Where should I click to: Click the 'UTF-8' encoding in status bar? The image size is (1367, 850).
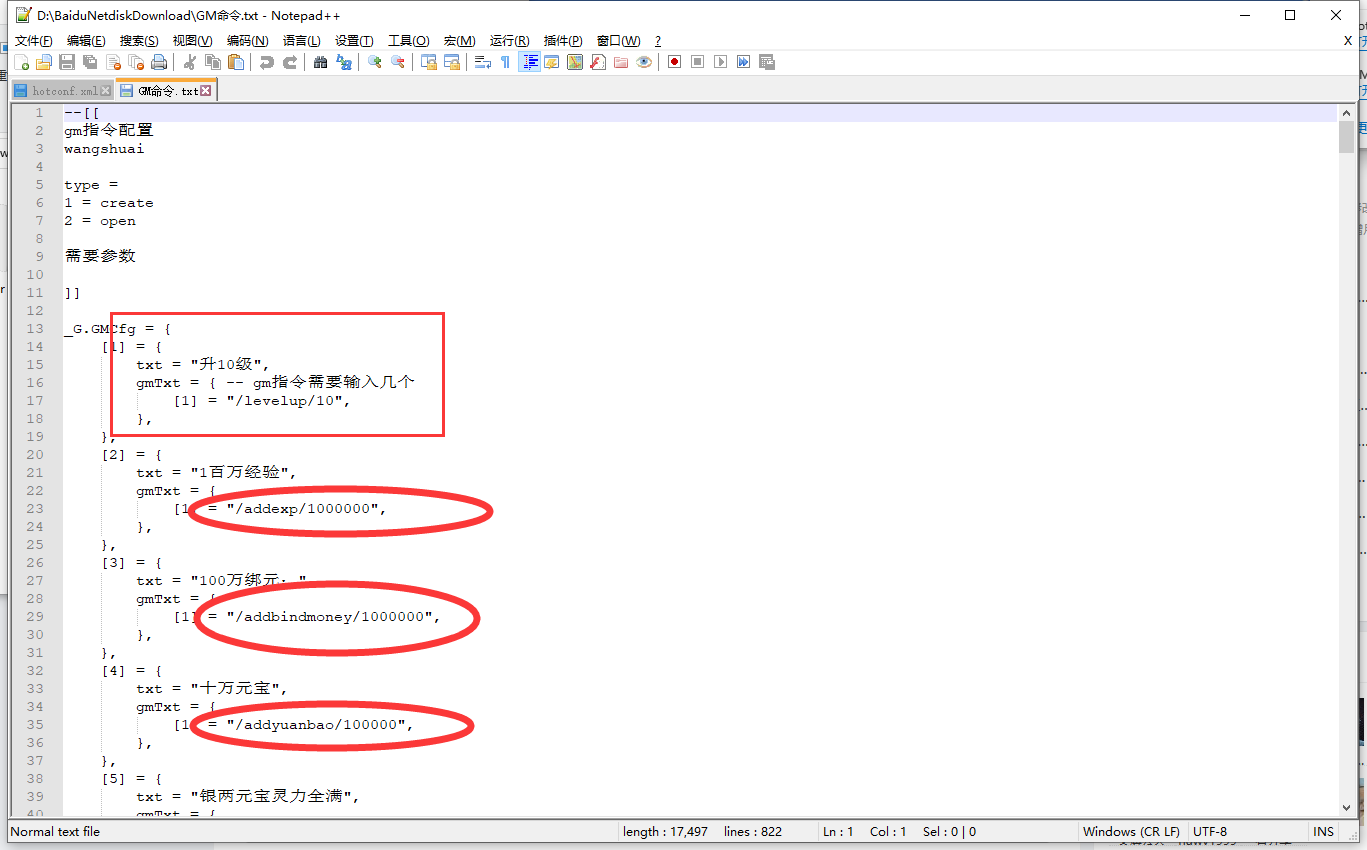[1209, 832]
